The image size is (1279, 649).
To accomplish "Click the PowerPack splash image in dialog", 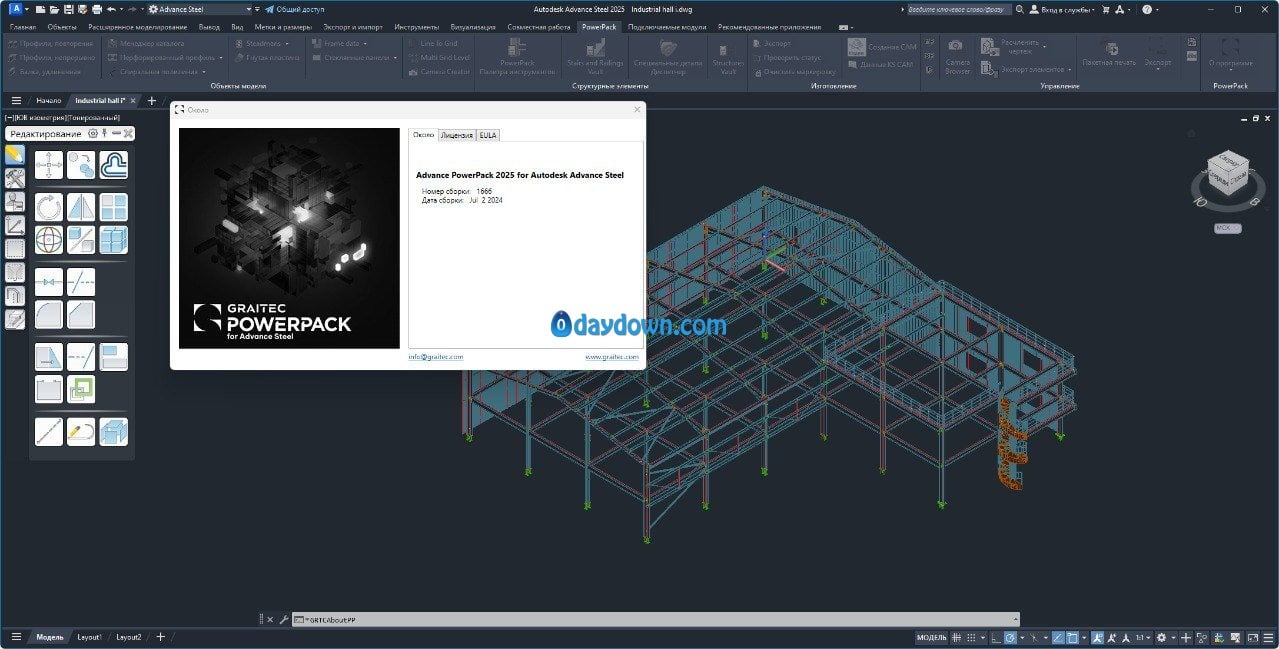I will click(x=289, y=238).
